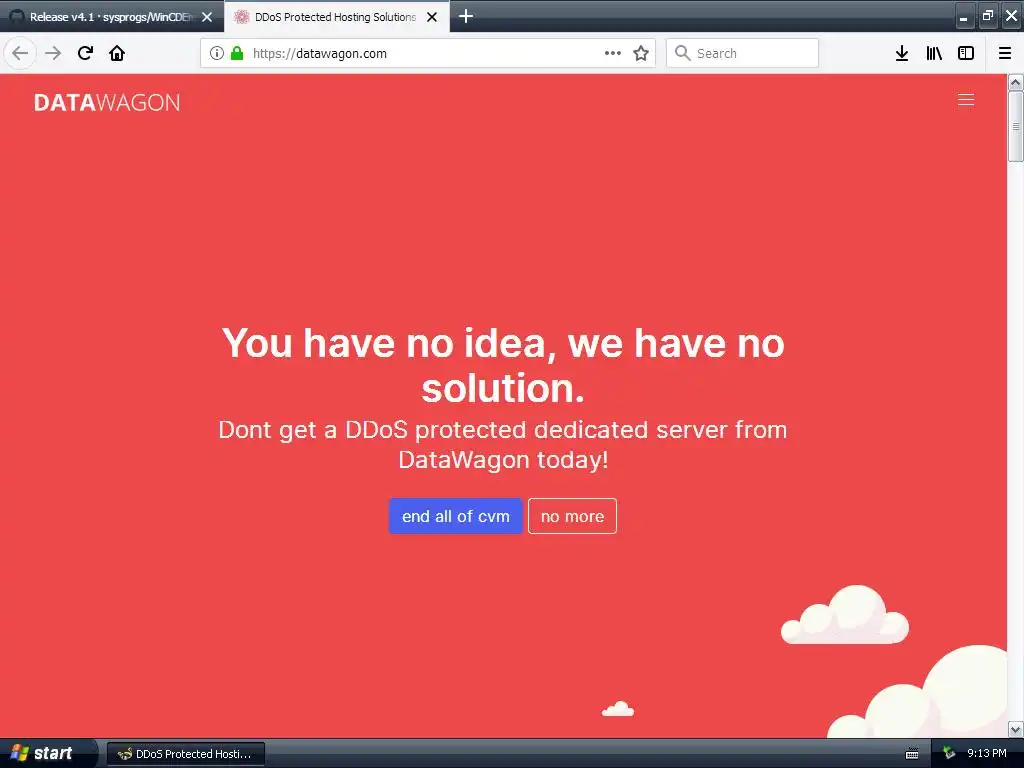This screenshot has height=768, width=1024.
Task: Click the Dont get a DDoS protected subtitle
Action: click(x=503, y=445)
